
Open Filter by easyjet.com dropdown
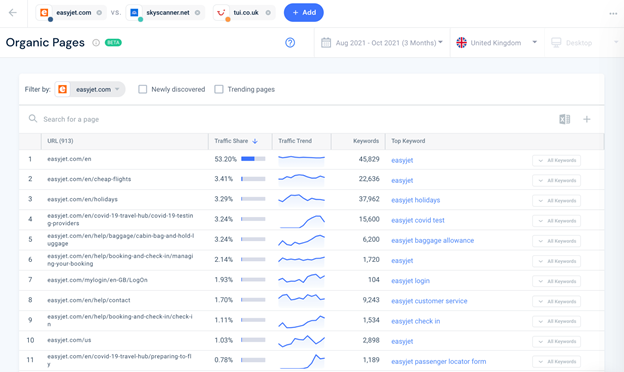click(90, 90)
